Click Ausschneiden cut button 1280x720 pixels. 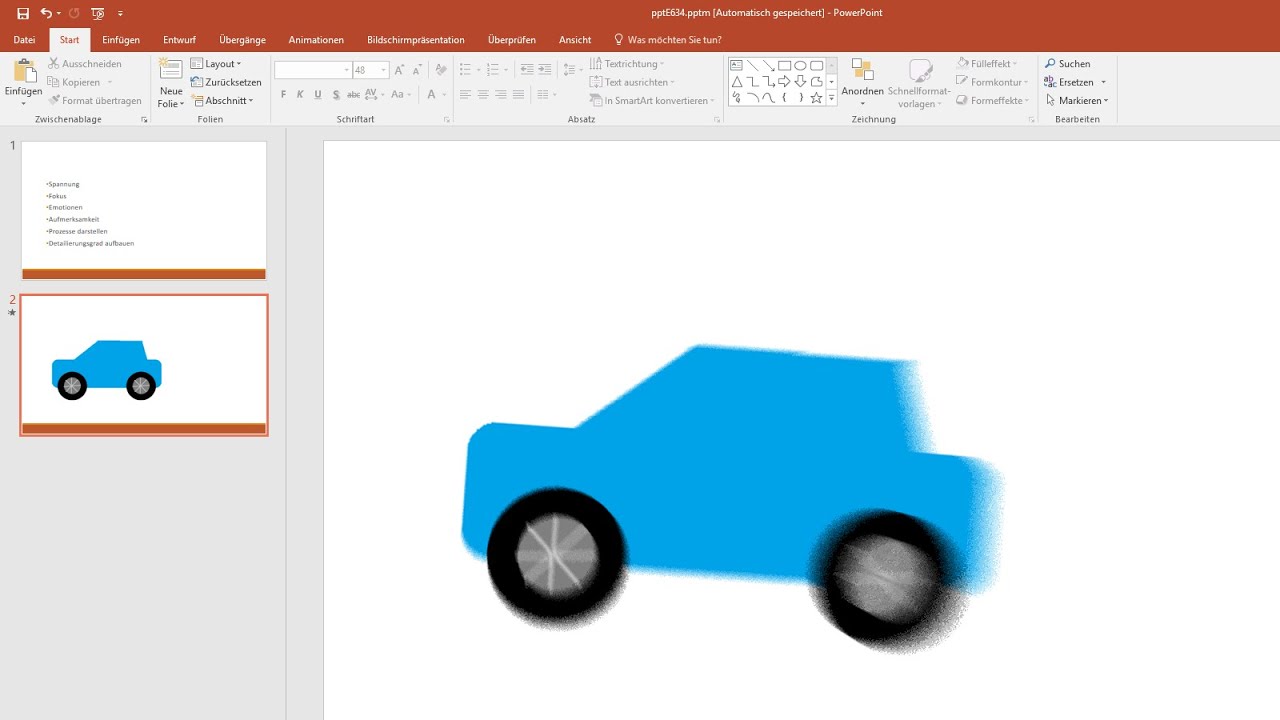click(85, 64)
